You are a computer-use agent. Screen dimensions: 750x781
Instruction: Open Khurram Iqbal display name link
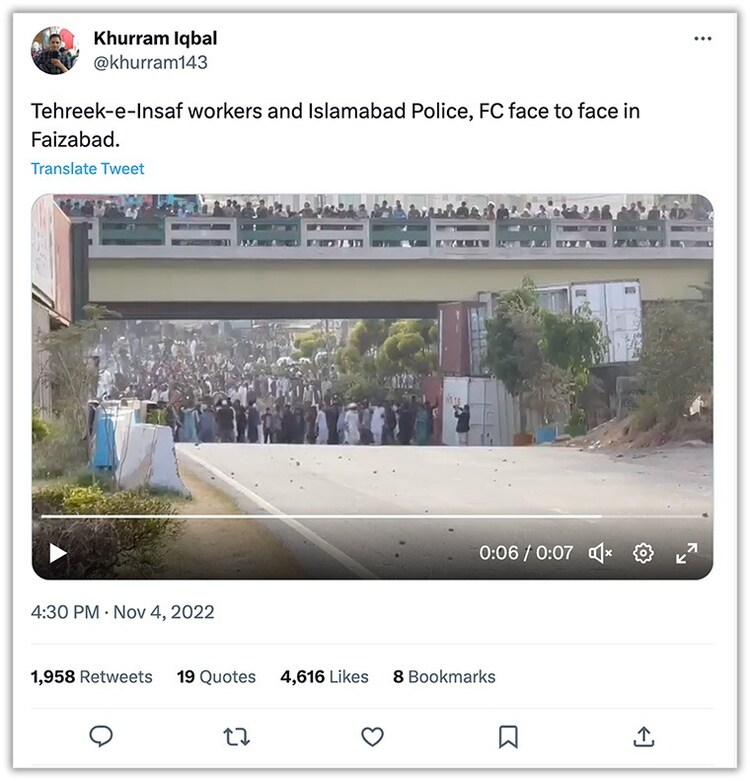click(x=155, y=38)
